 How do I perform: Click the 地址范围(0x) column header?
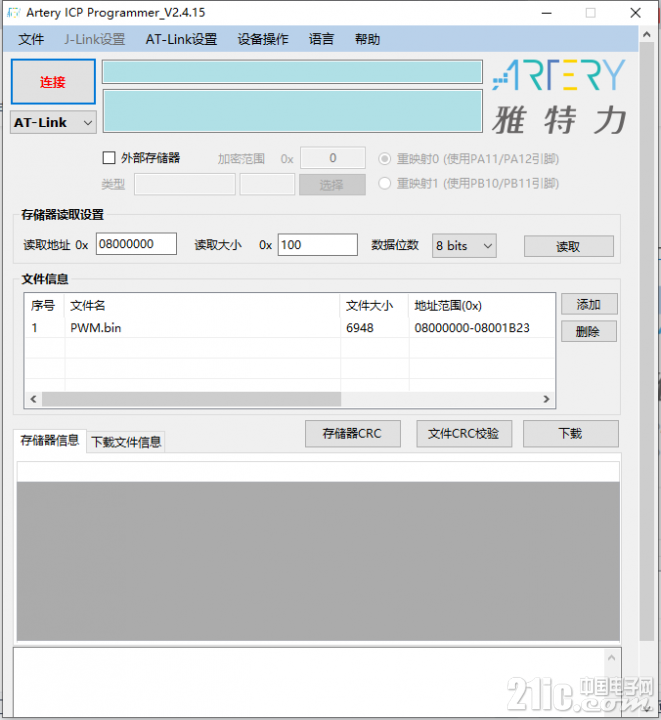pyautogui.click(x=482, y=305)
